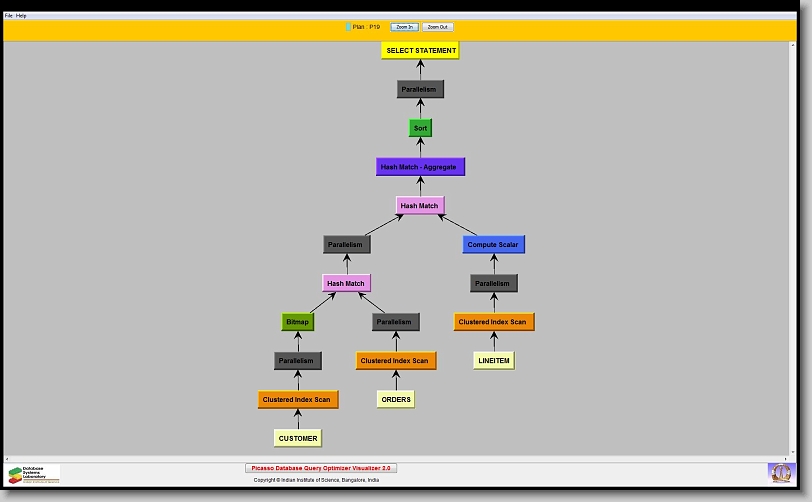Click the Hash Match - Aggregate node
Screen dimensions: 812x502
point(420,167)
